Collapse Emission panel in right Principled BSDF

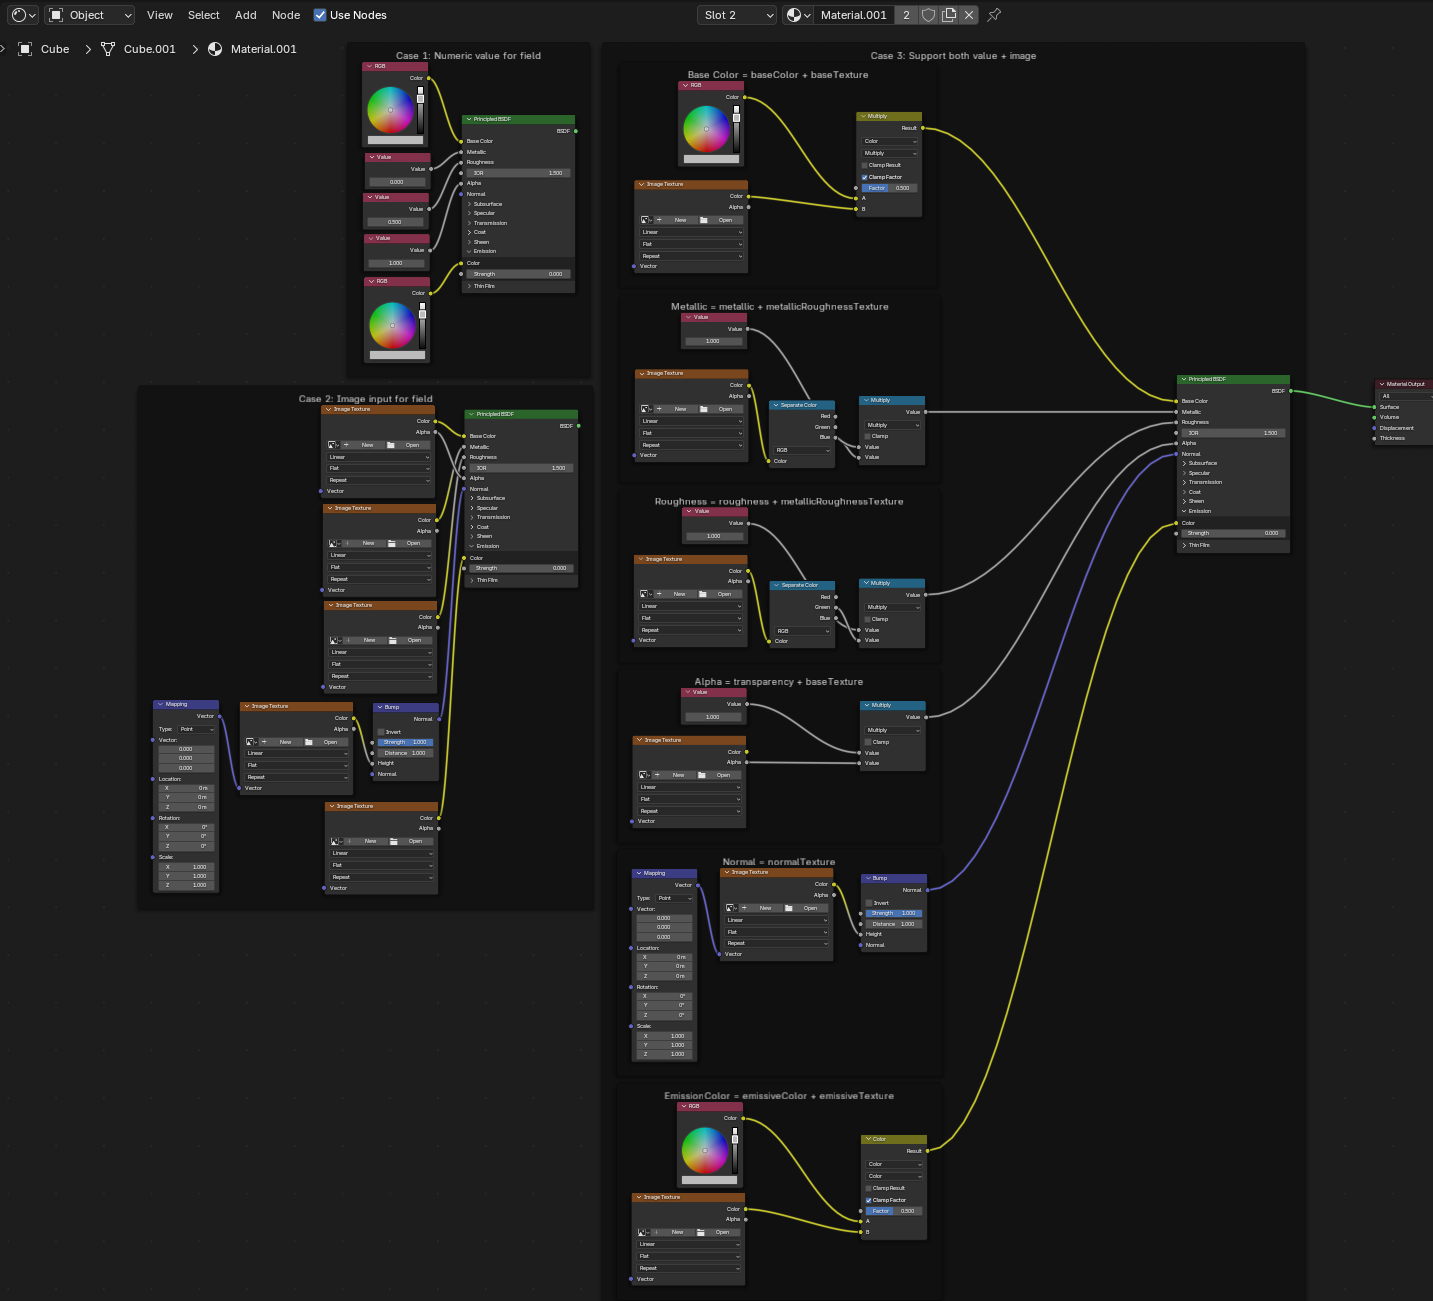pos(1185,511)
